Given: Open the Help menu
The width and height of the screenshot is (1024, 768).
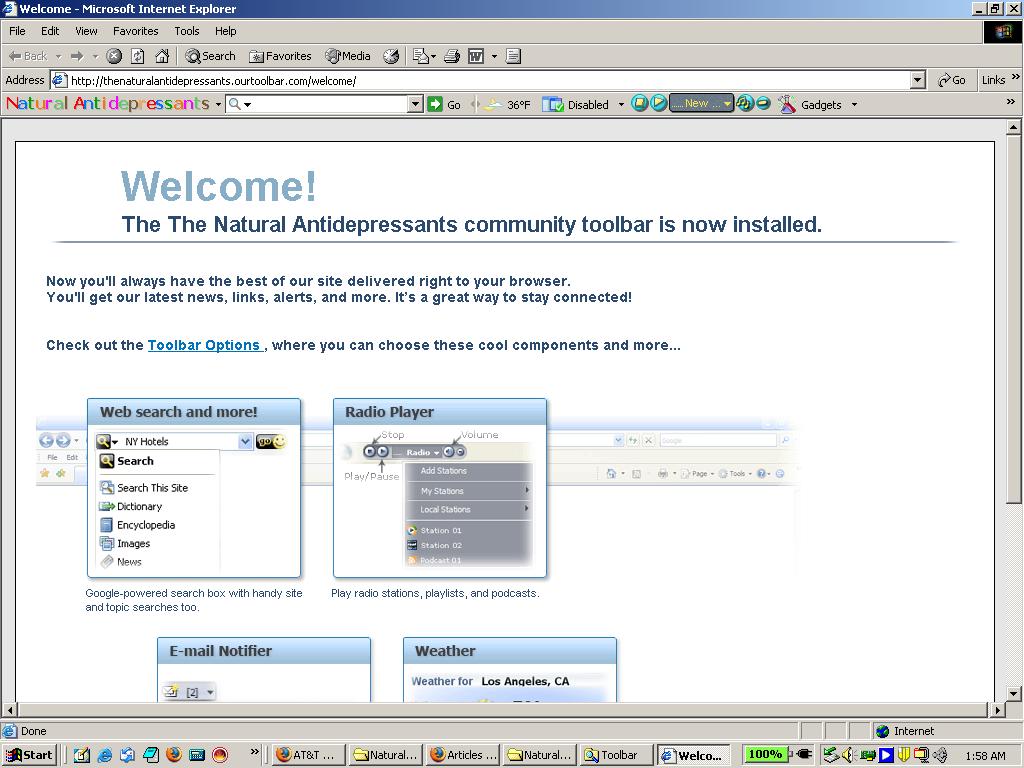Looking at the screenshot, I should point(226,31).
